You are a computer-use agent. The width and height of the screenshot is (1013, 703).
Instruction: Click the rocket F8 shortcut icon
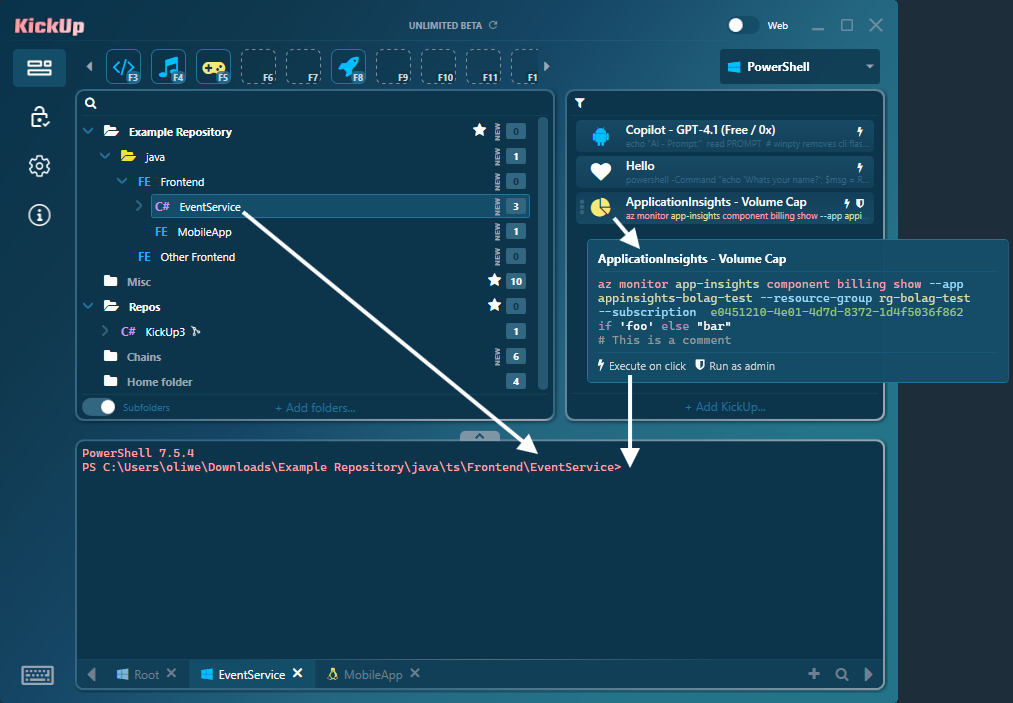(348, 67)
